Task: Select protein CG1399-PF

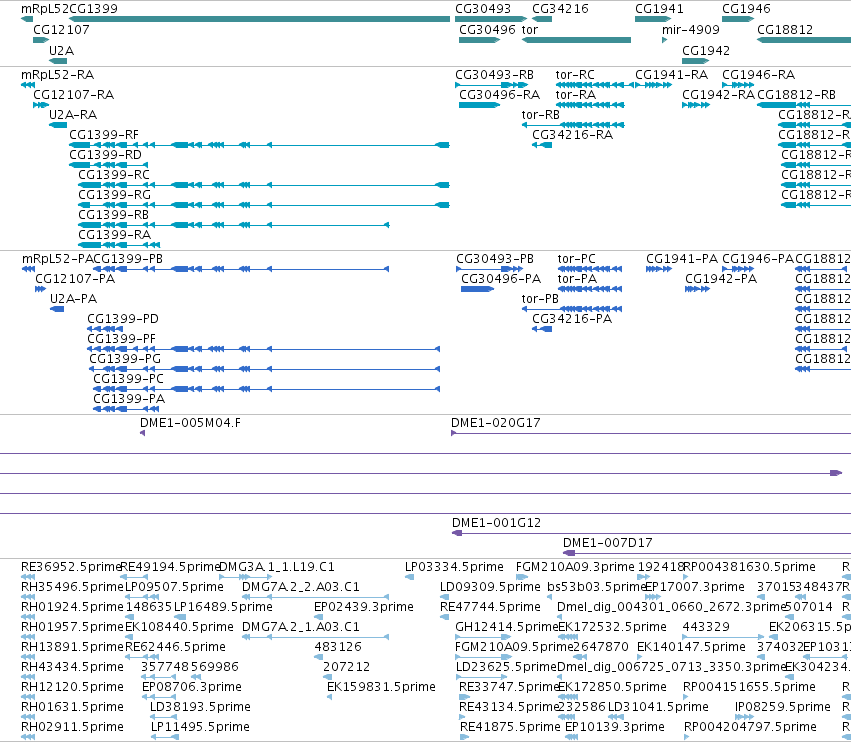Action: [x=122, y=339]
